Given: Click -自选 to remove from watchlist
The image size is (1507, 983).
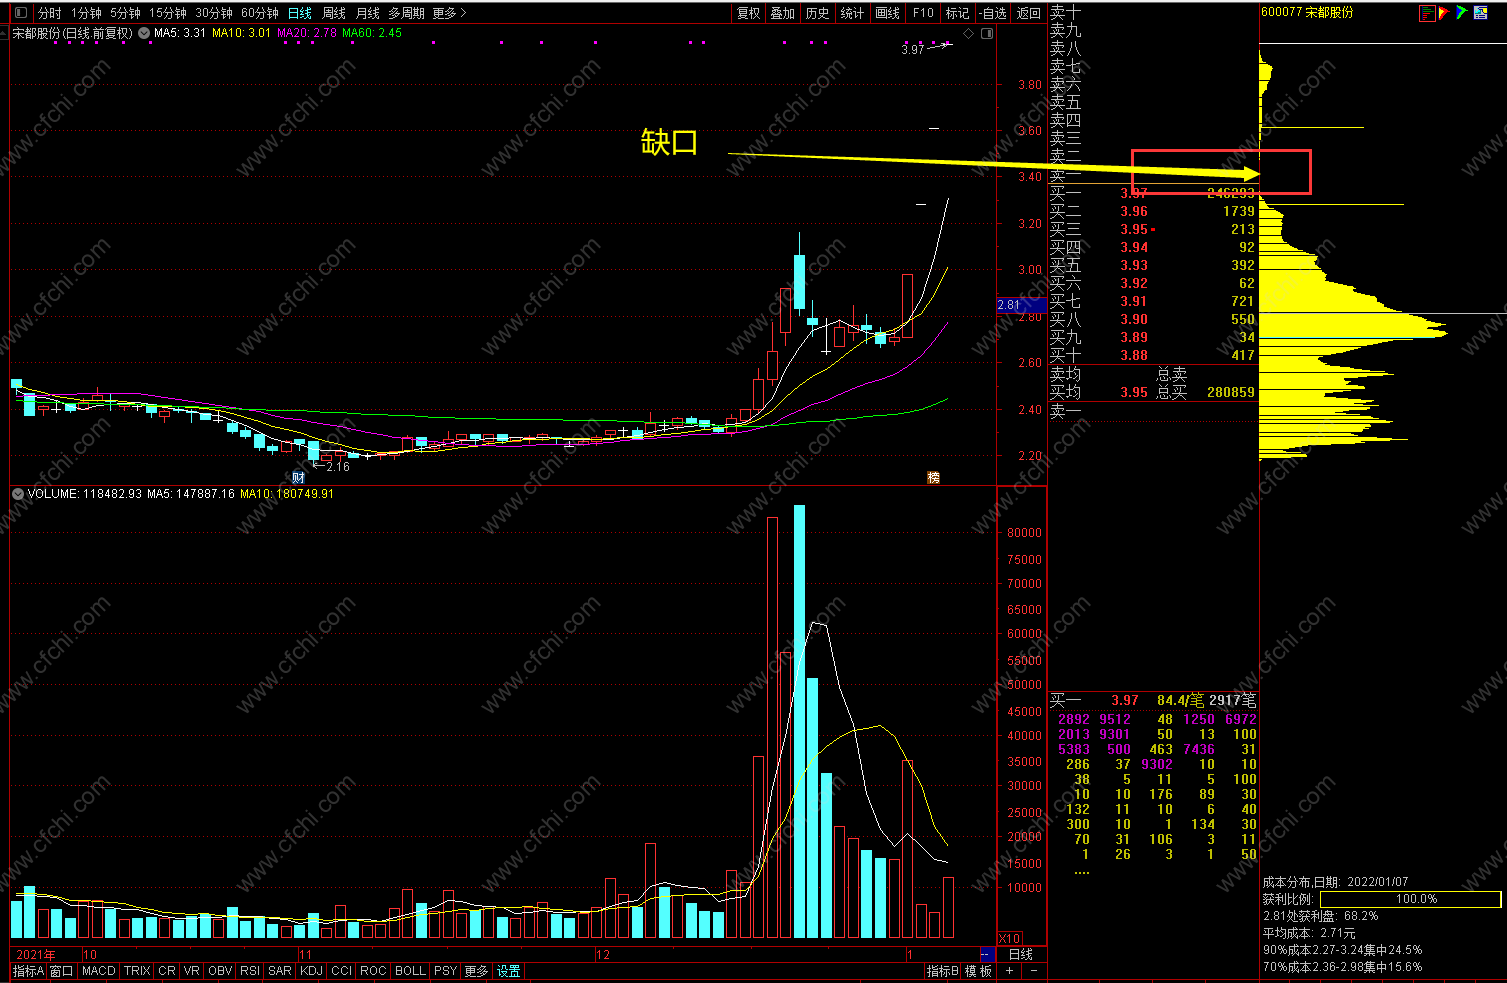Looking at the screenshot, I should pyautogui.click(x=993, y=13).
